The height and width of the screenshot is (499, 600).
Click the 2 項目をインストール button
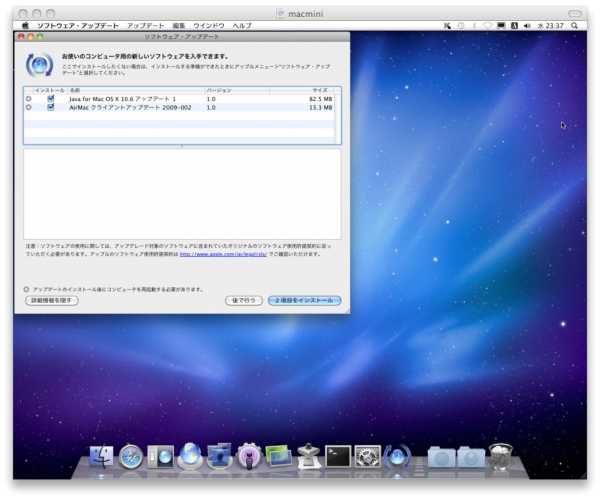click(x=305, y=300)
